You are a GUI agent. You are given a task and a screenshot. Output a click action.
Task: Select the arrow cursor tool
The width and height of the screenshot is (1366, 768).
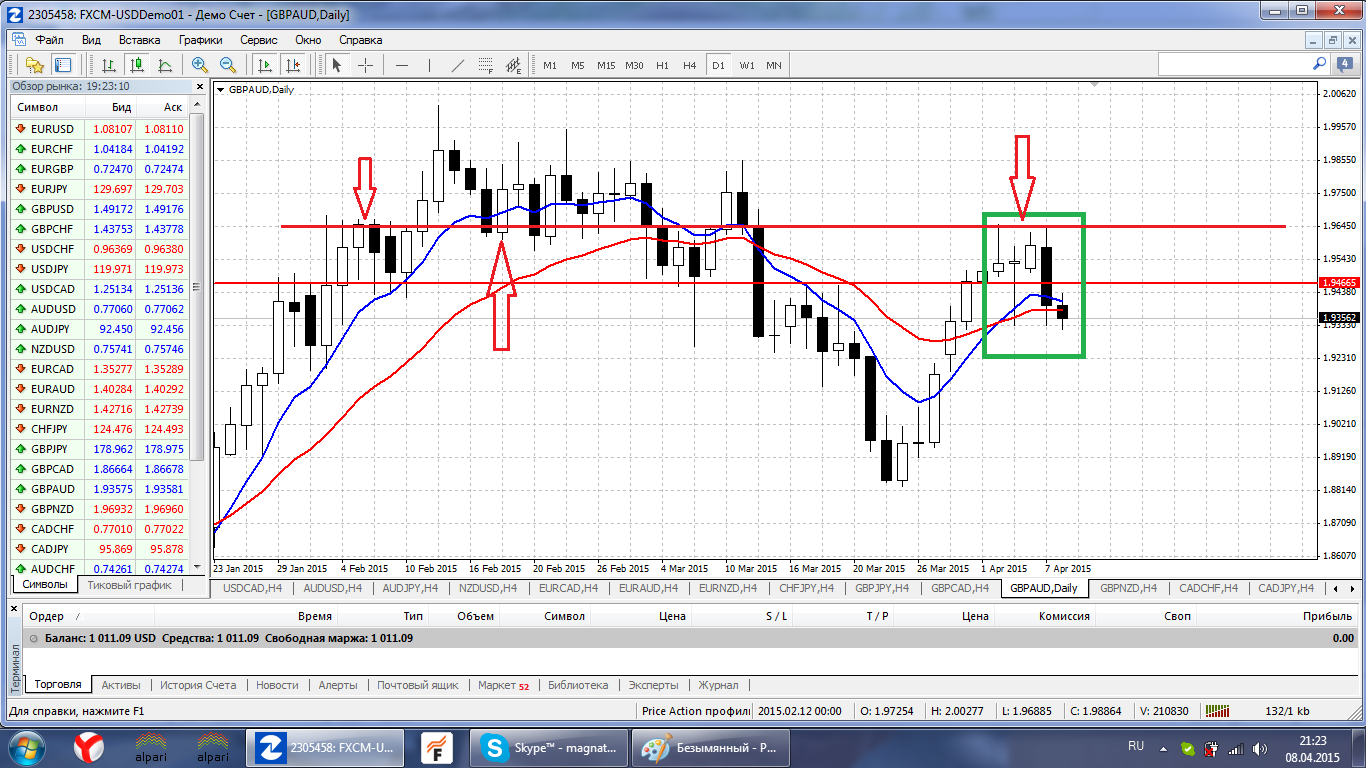pos(337,65)
